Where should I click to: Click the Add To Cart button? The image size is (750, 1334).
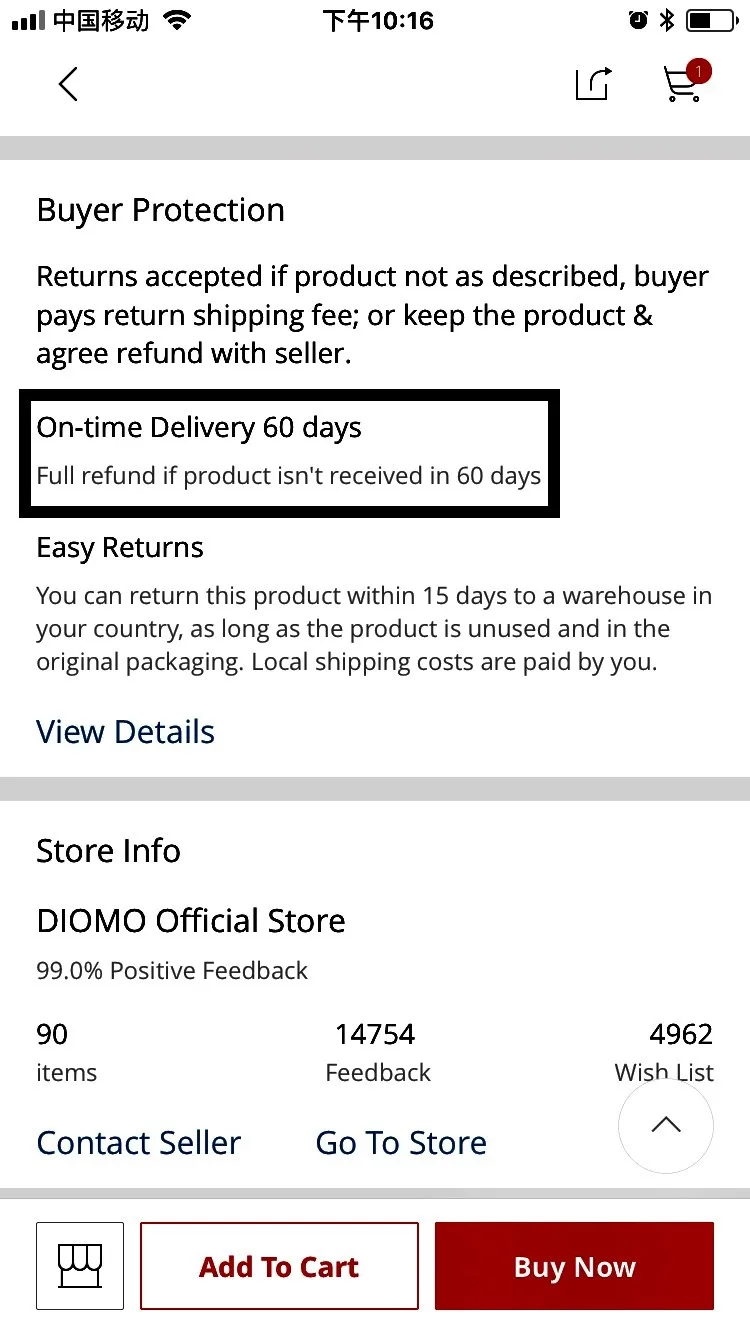[x=279, y=1266]
